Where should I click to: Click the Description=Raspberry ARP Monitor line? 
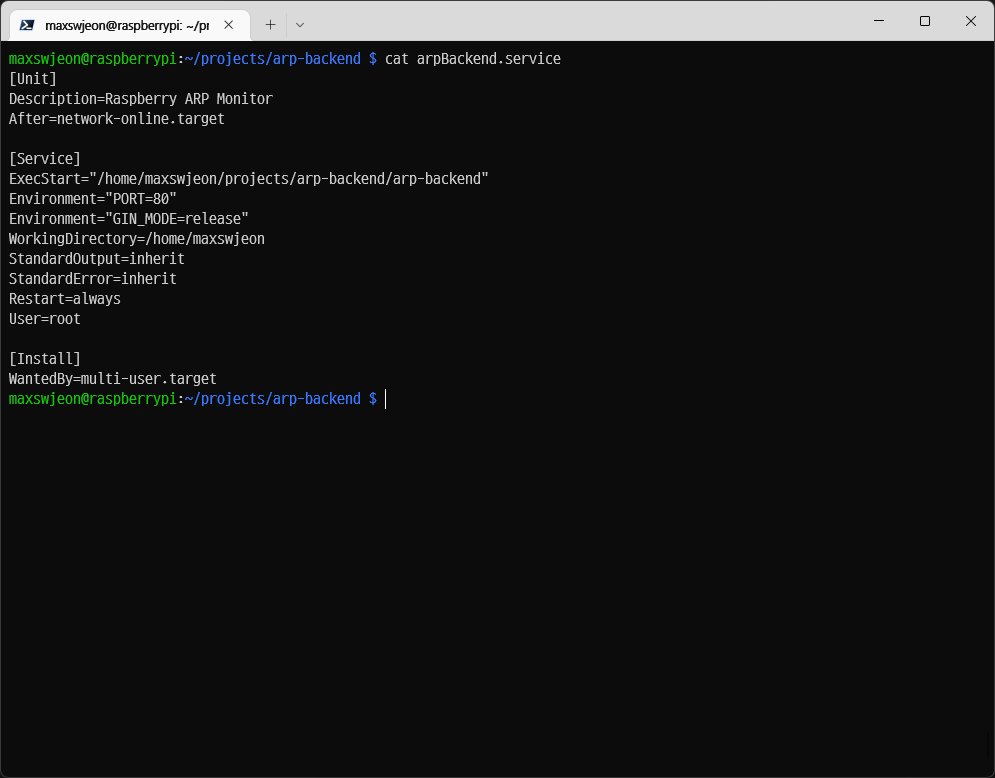141,99
